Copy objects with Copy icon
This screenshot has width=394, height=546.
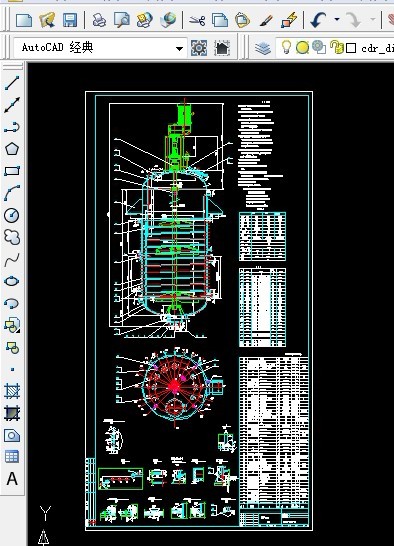point(220,20)
